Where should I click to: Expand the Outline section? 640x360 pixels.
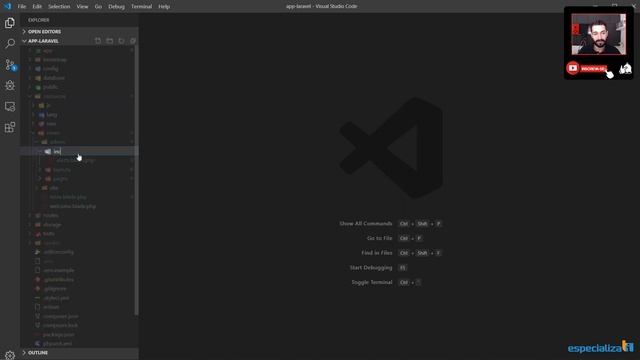coord(80,353)
